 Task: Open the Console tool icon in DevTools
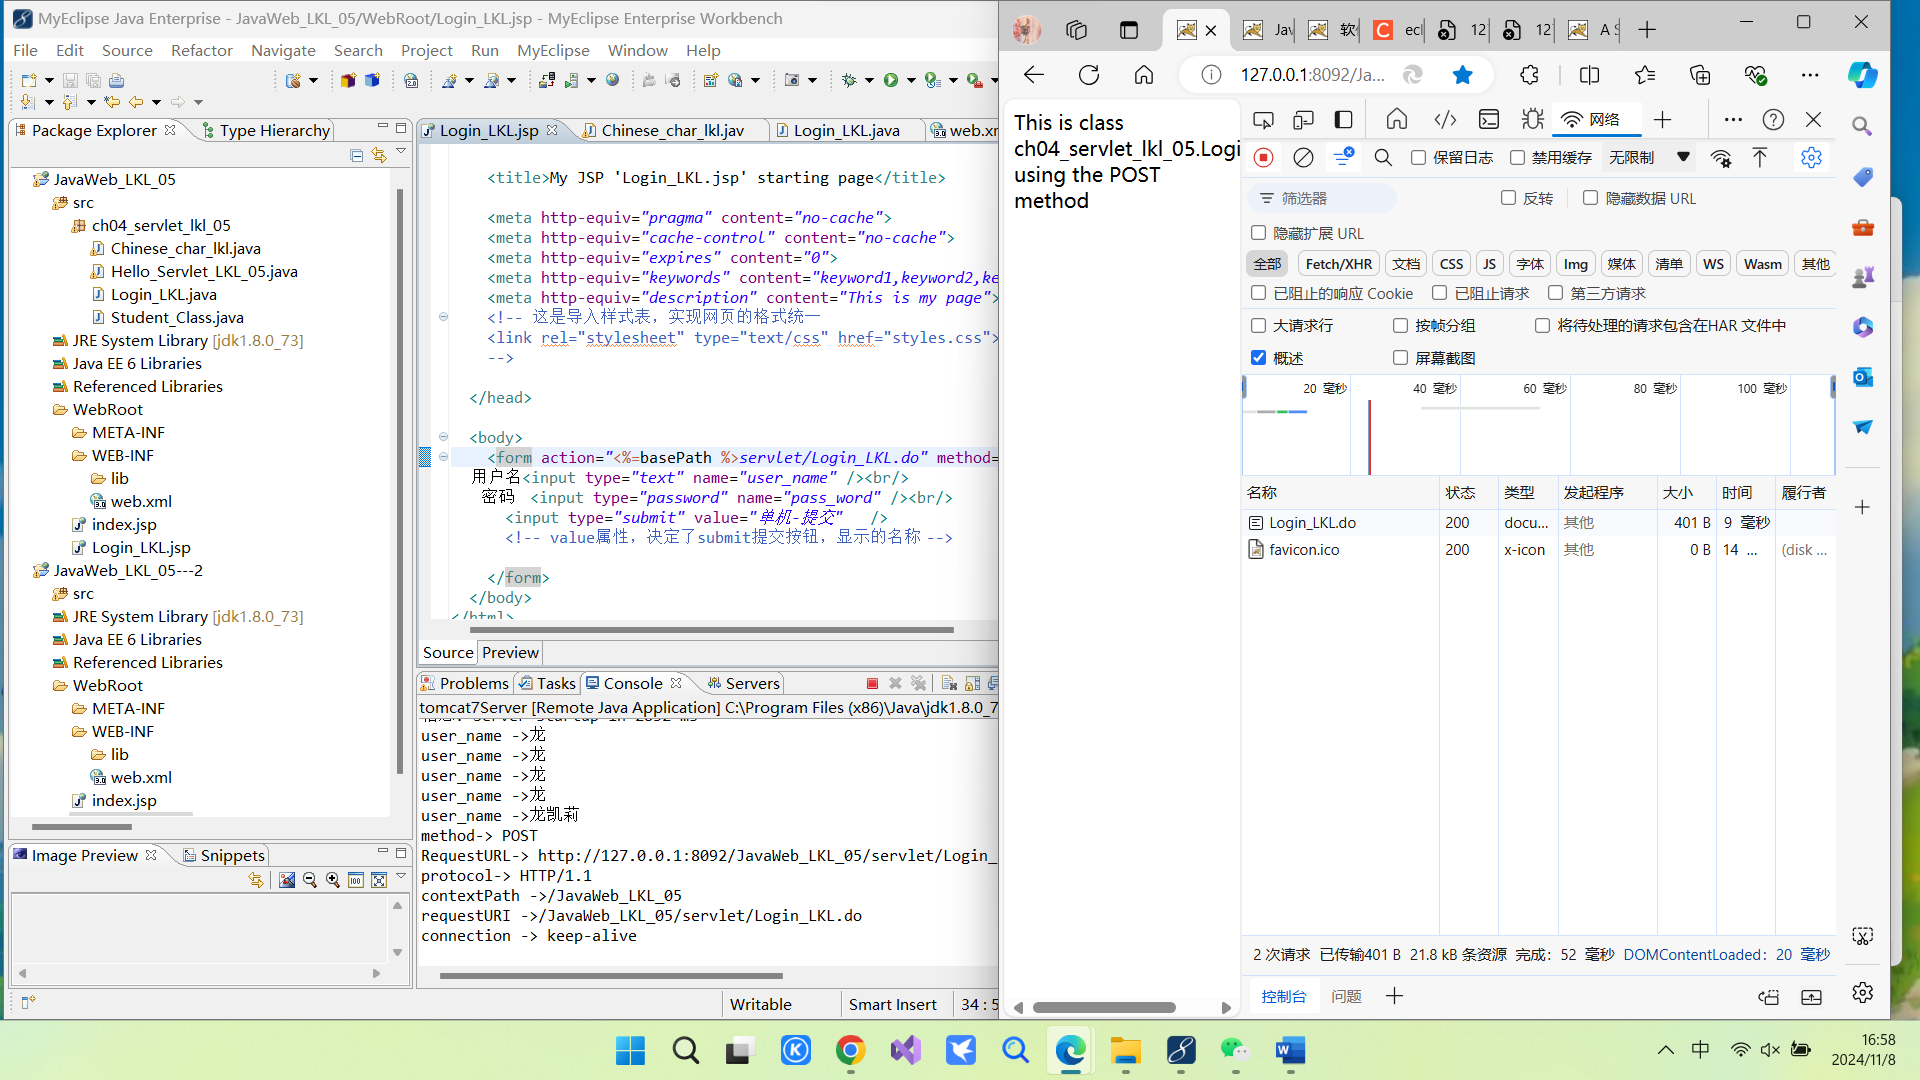pos(1489,120)
